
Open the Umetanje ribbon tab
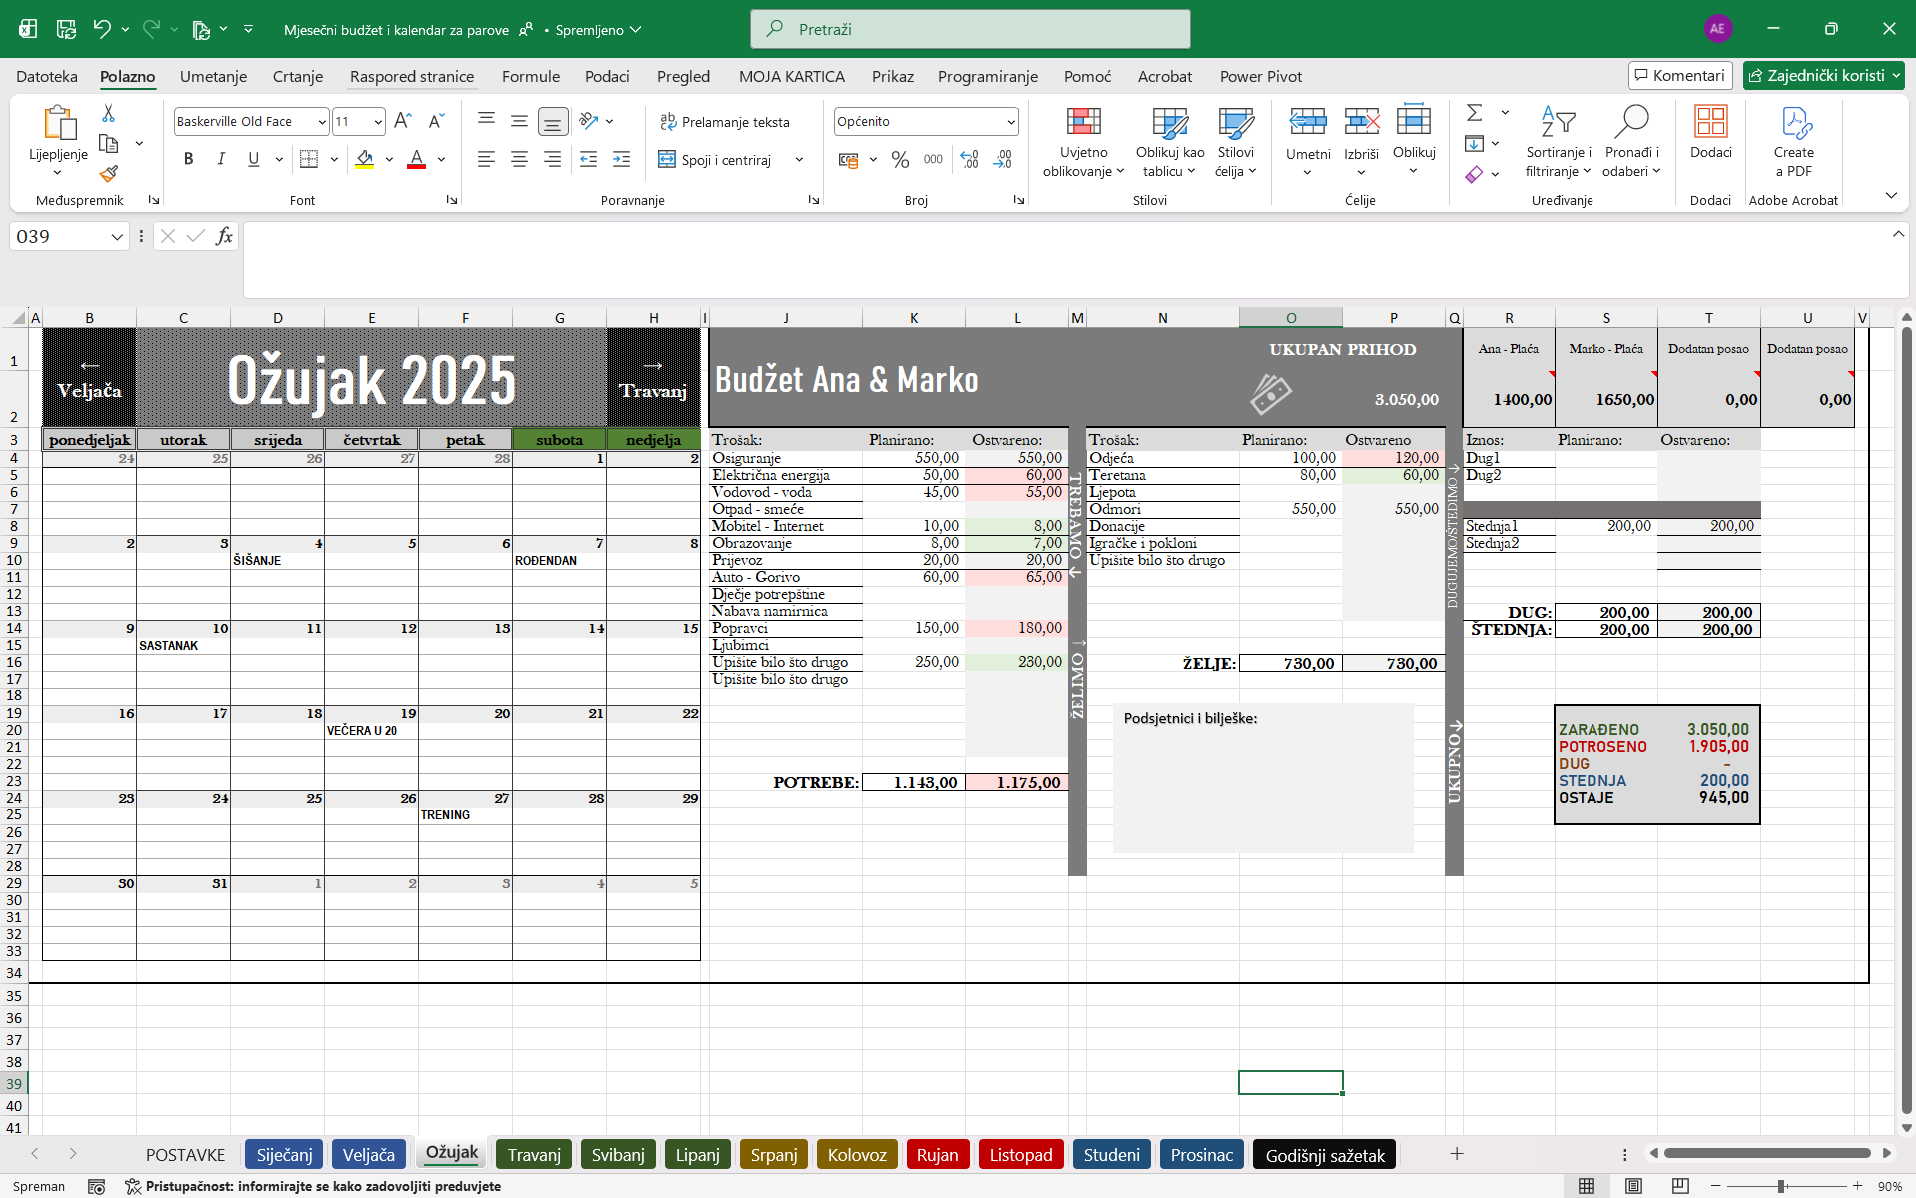[213, 76]
